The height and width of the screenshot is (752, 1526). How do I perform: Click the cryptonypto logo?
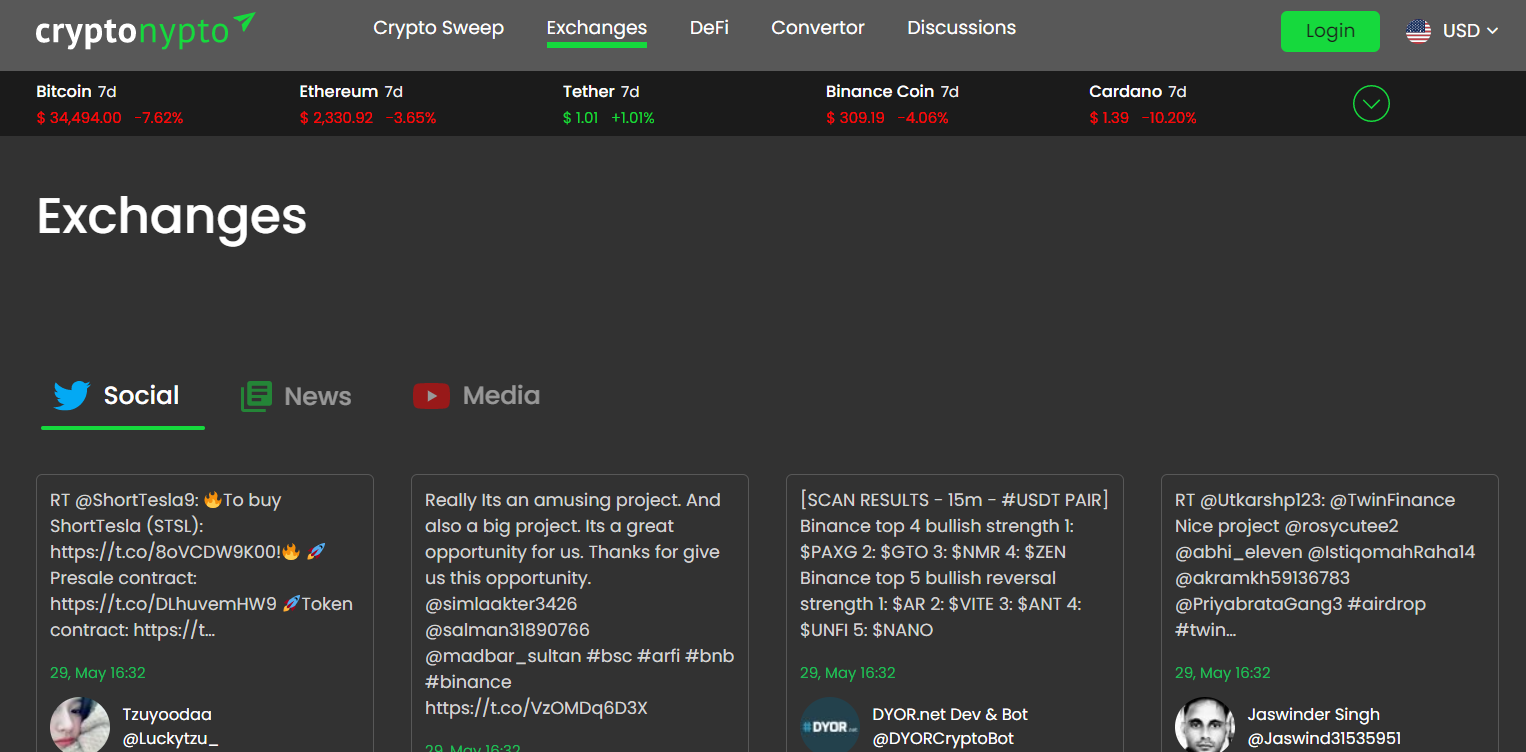point(145,30)
